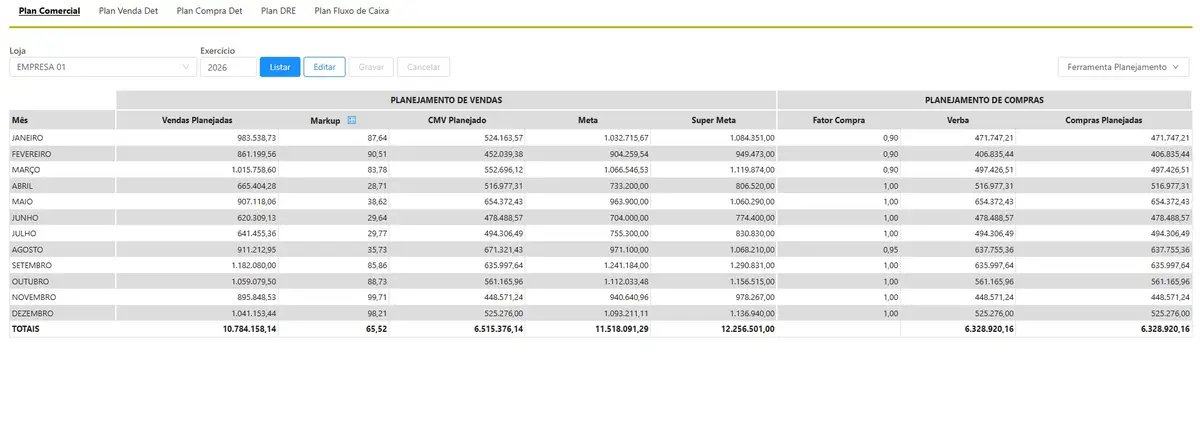
Task: Click the Compras Planejadas column header
Action: (x=1104, y=120)
